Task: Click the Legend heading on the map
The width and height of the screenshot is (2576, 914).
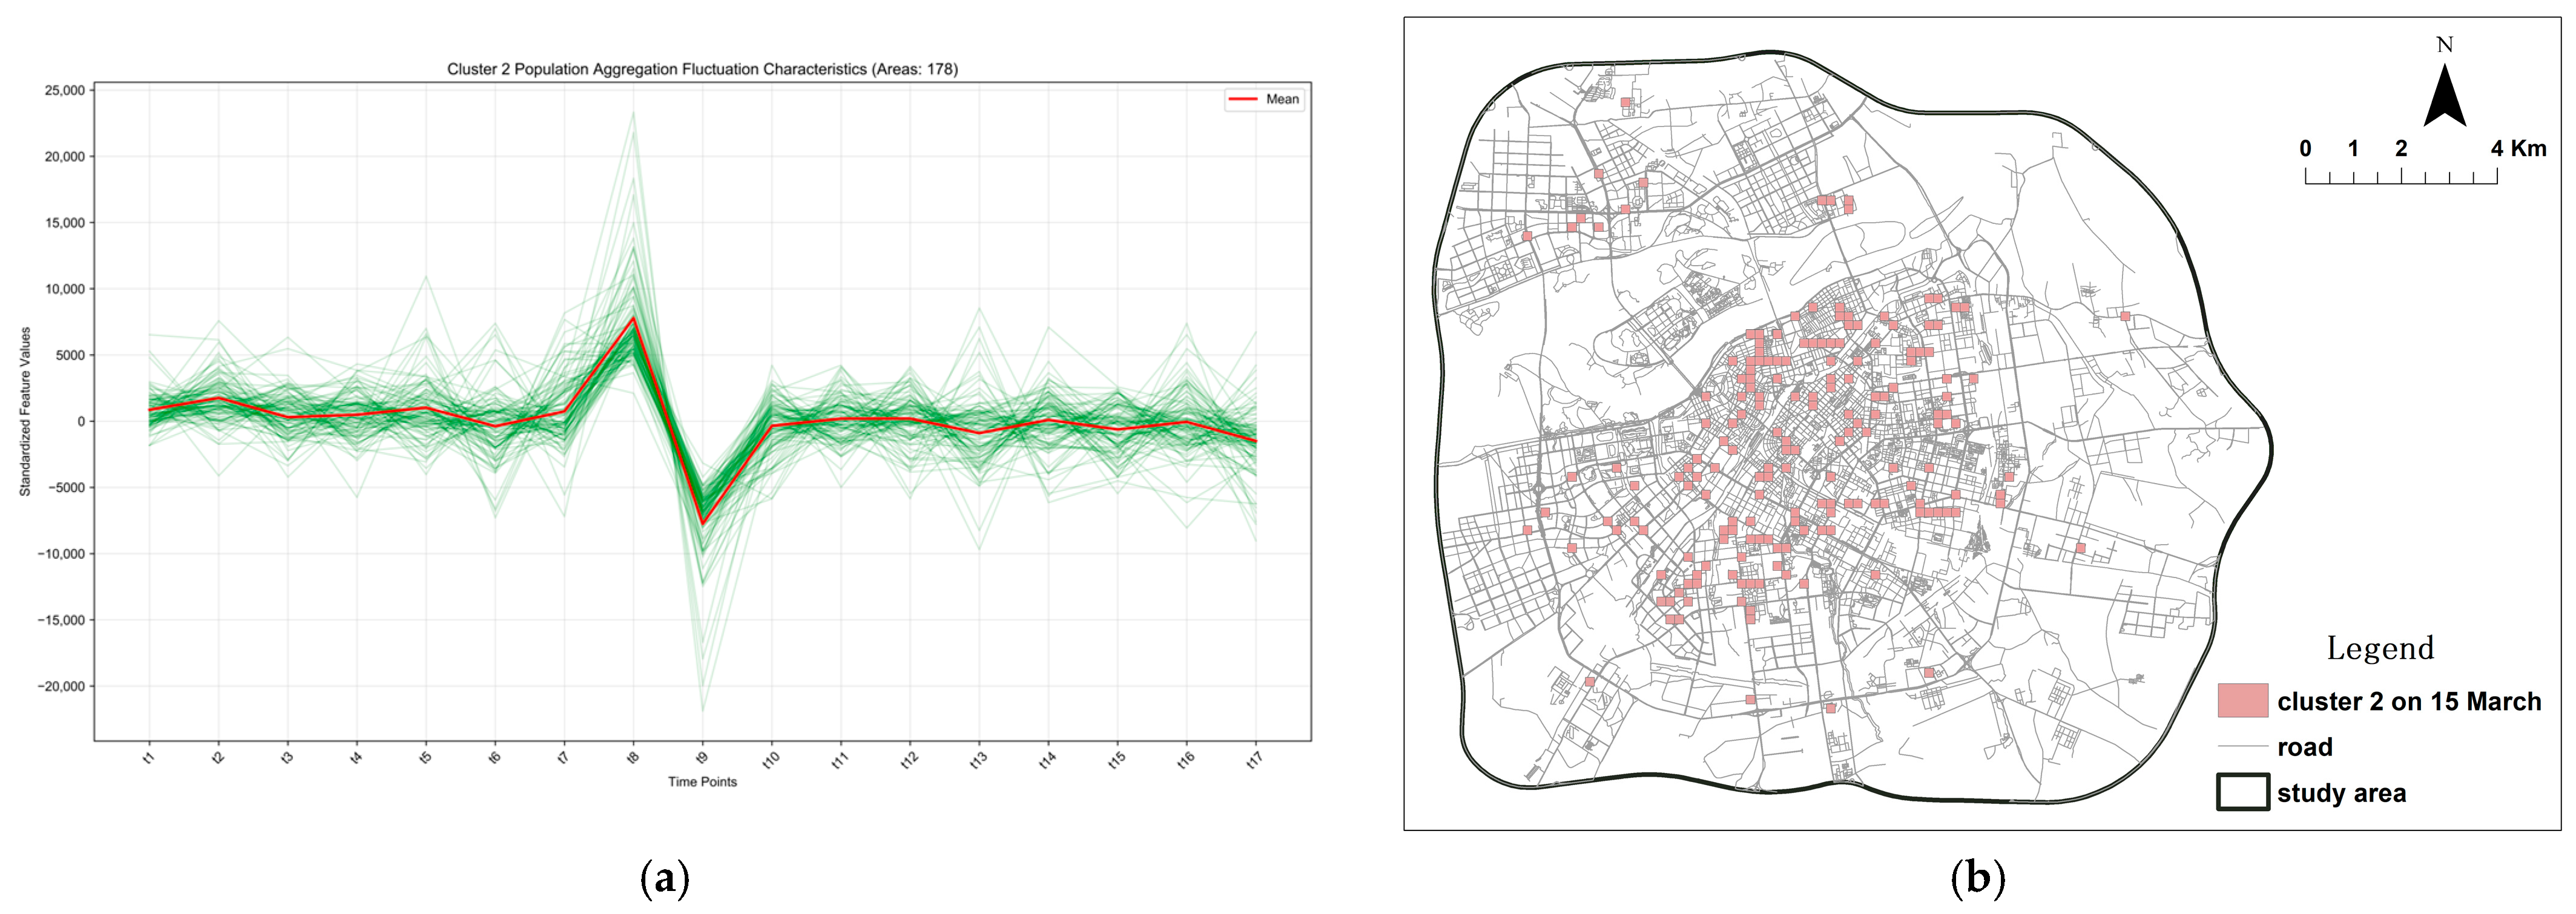Action: pos(2380,648)
